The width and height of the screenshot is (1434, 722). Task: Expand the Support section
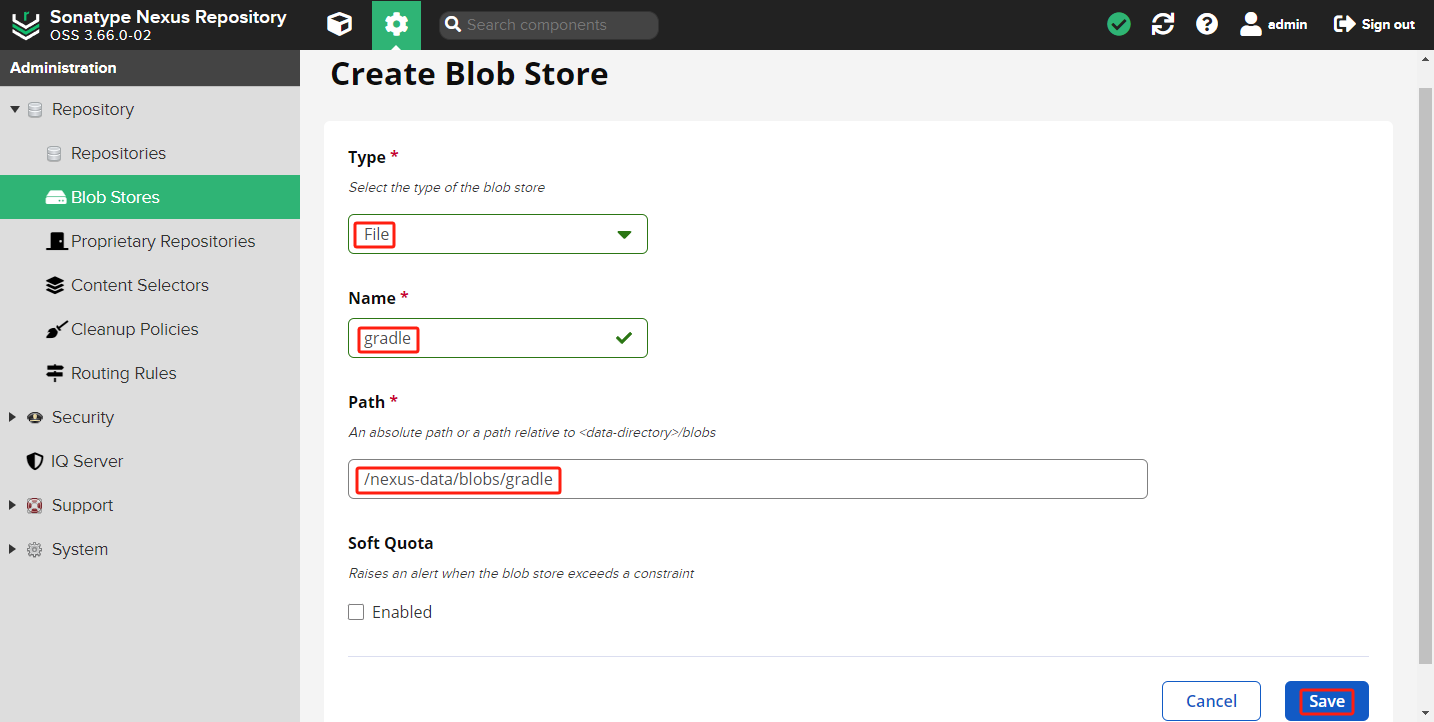(x=13, y=505)
